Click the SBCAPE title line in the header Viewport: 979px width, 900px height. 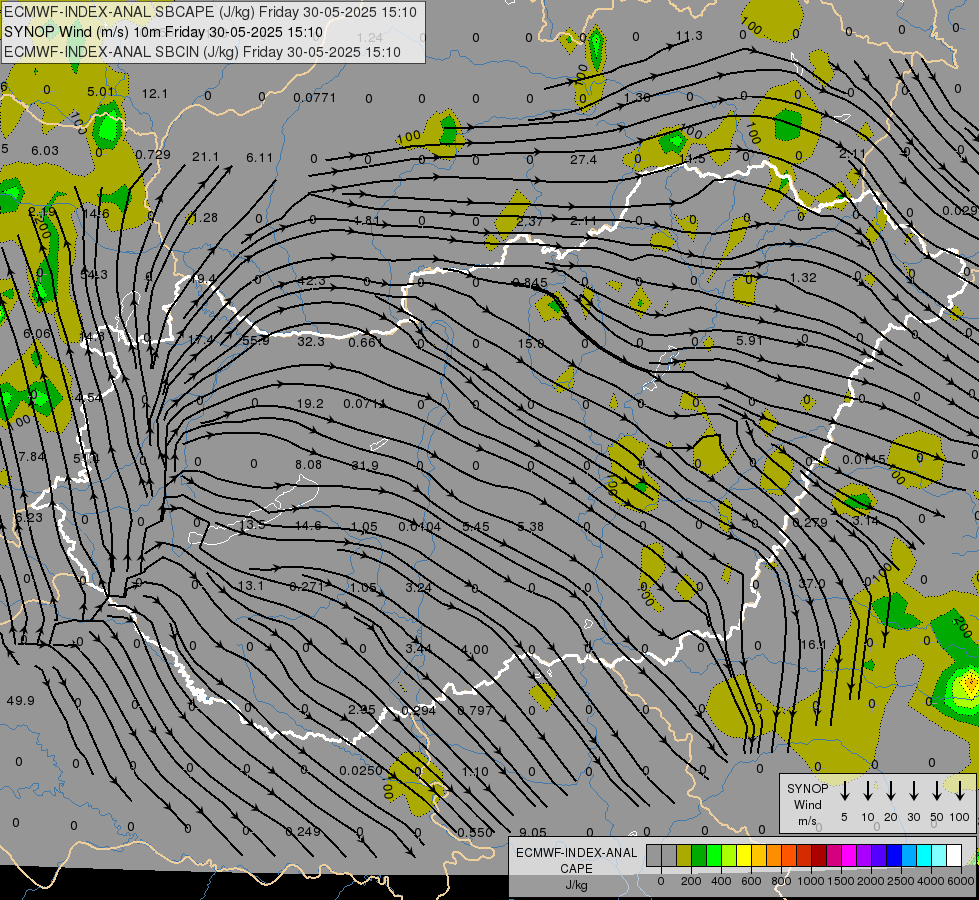[210, 12]
